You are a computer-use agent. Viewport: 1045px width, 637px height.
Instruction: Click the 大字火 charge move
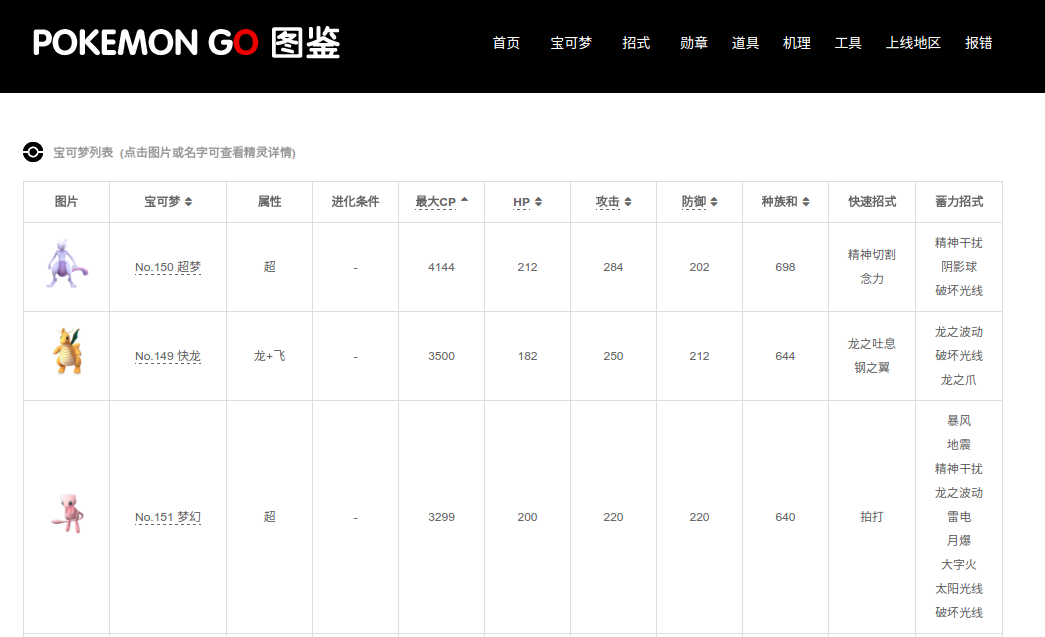958,564
